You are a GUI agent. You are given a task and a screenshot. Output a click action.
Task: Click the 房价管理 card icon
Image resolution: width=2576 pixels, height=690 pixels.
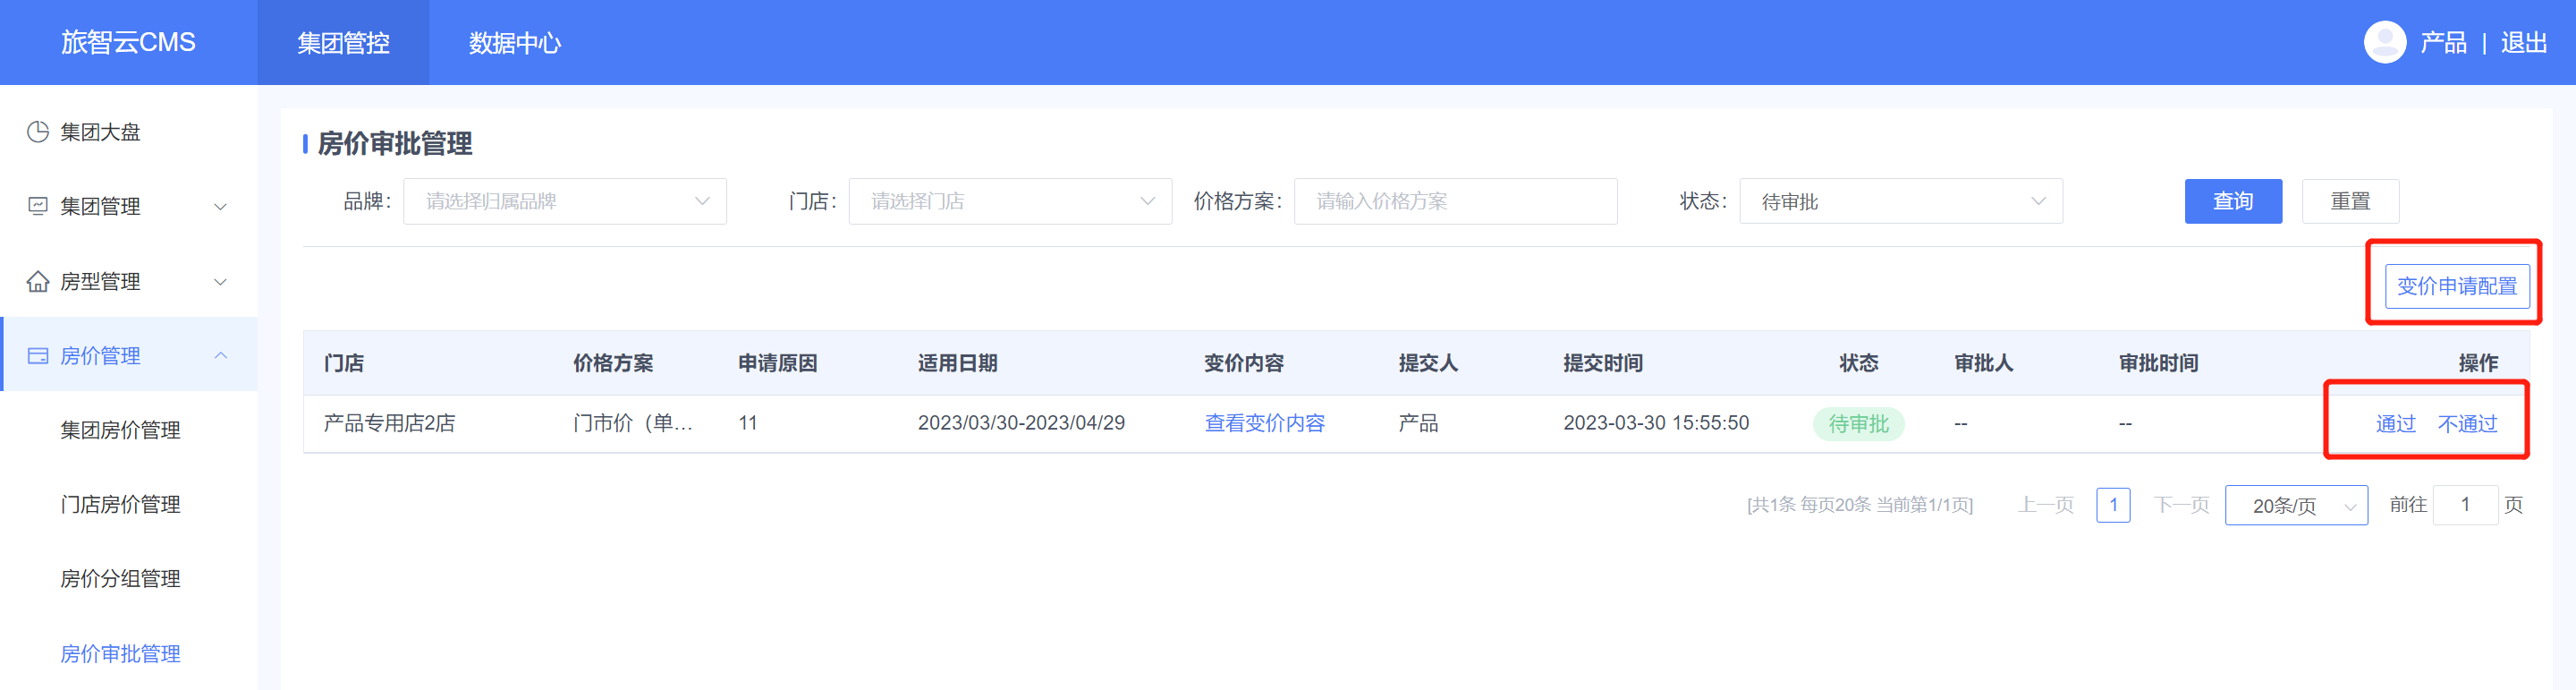pyautogui.click(x=38, y=356)
